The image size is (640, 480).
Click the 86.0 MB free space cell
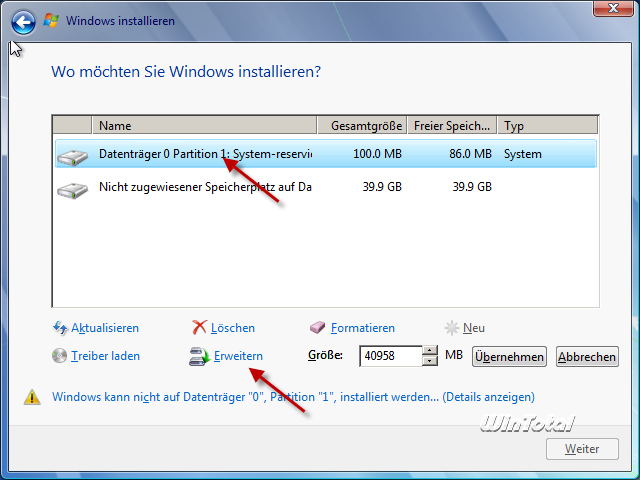pyautogui.click(x=470, y=154)
